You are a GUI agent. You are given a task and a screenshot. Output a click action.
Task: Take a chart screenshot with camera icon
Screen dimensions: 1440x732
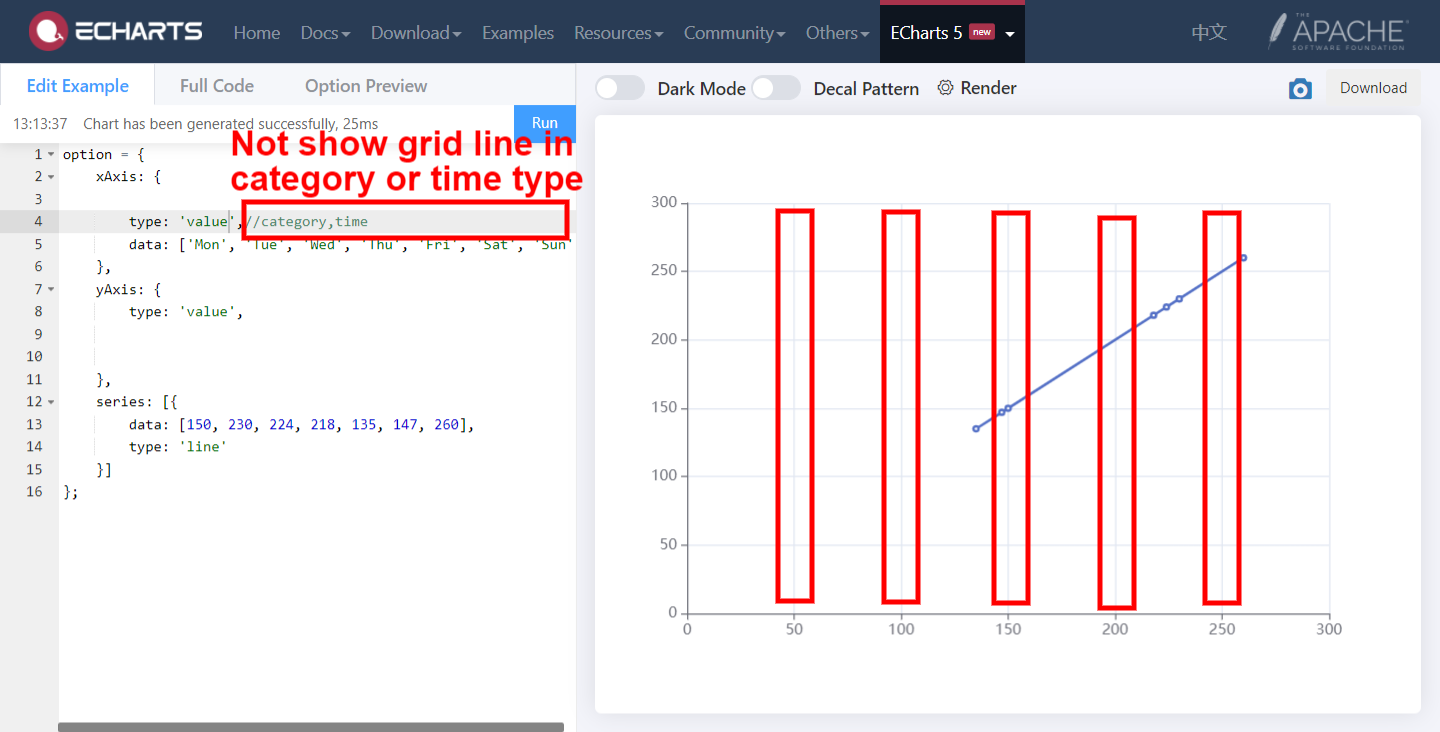(1300, 89)
